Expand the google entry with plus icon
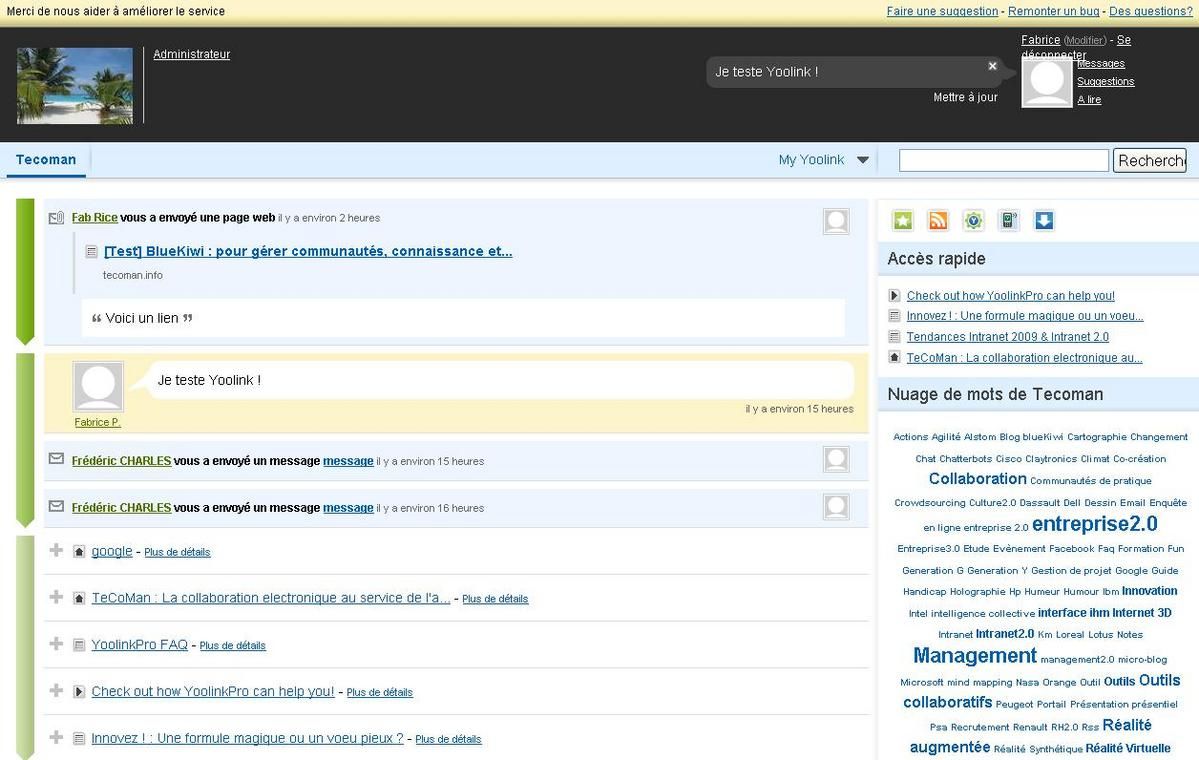 tap(56, 551)
